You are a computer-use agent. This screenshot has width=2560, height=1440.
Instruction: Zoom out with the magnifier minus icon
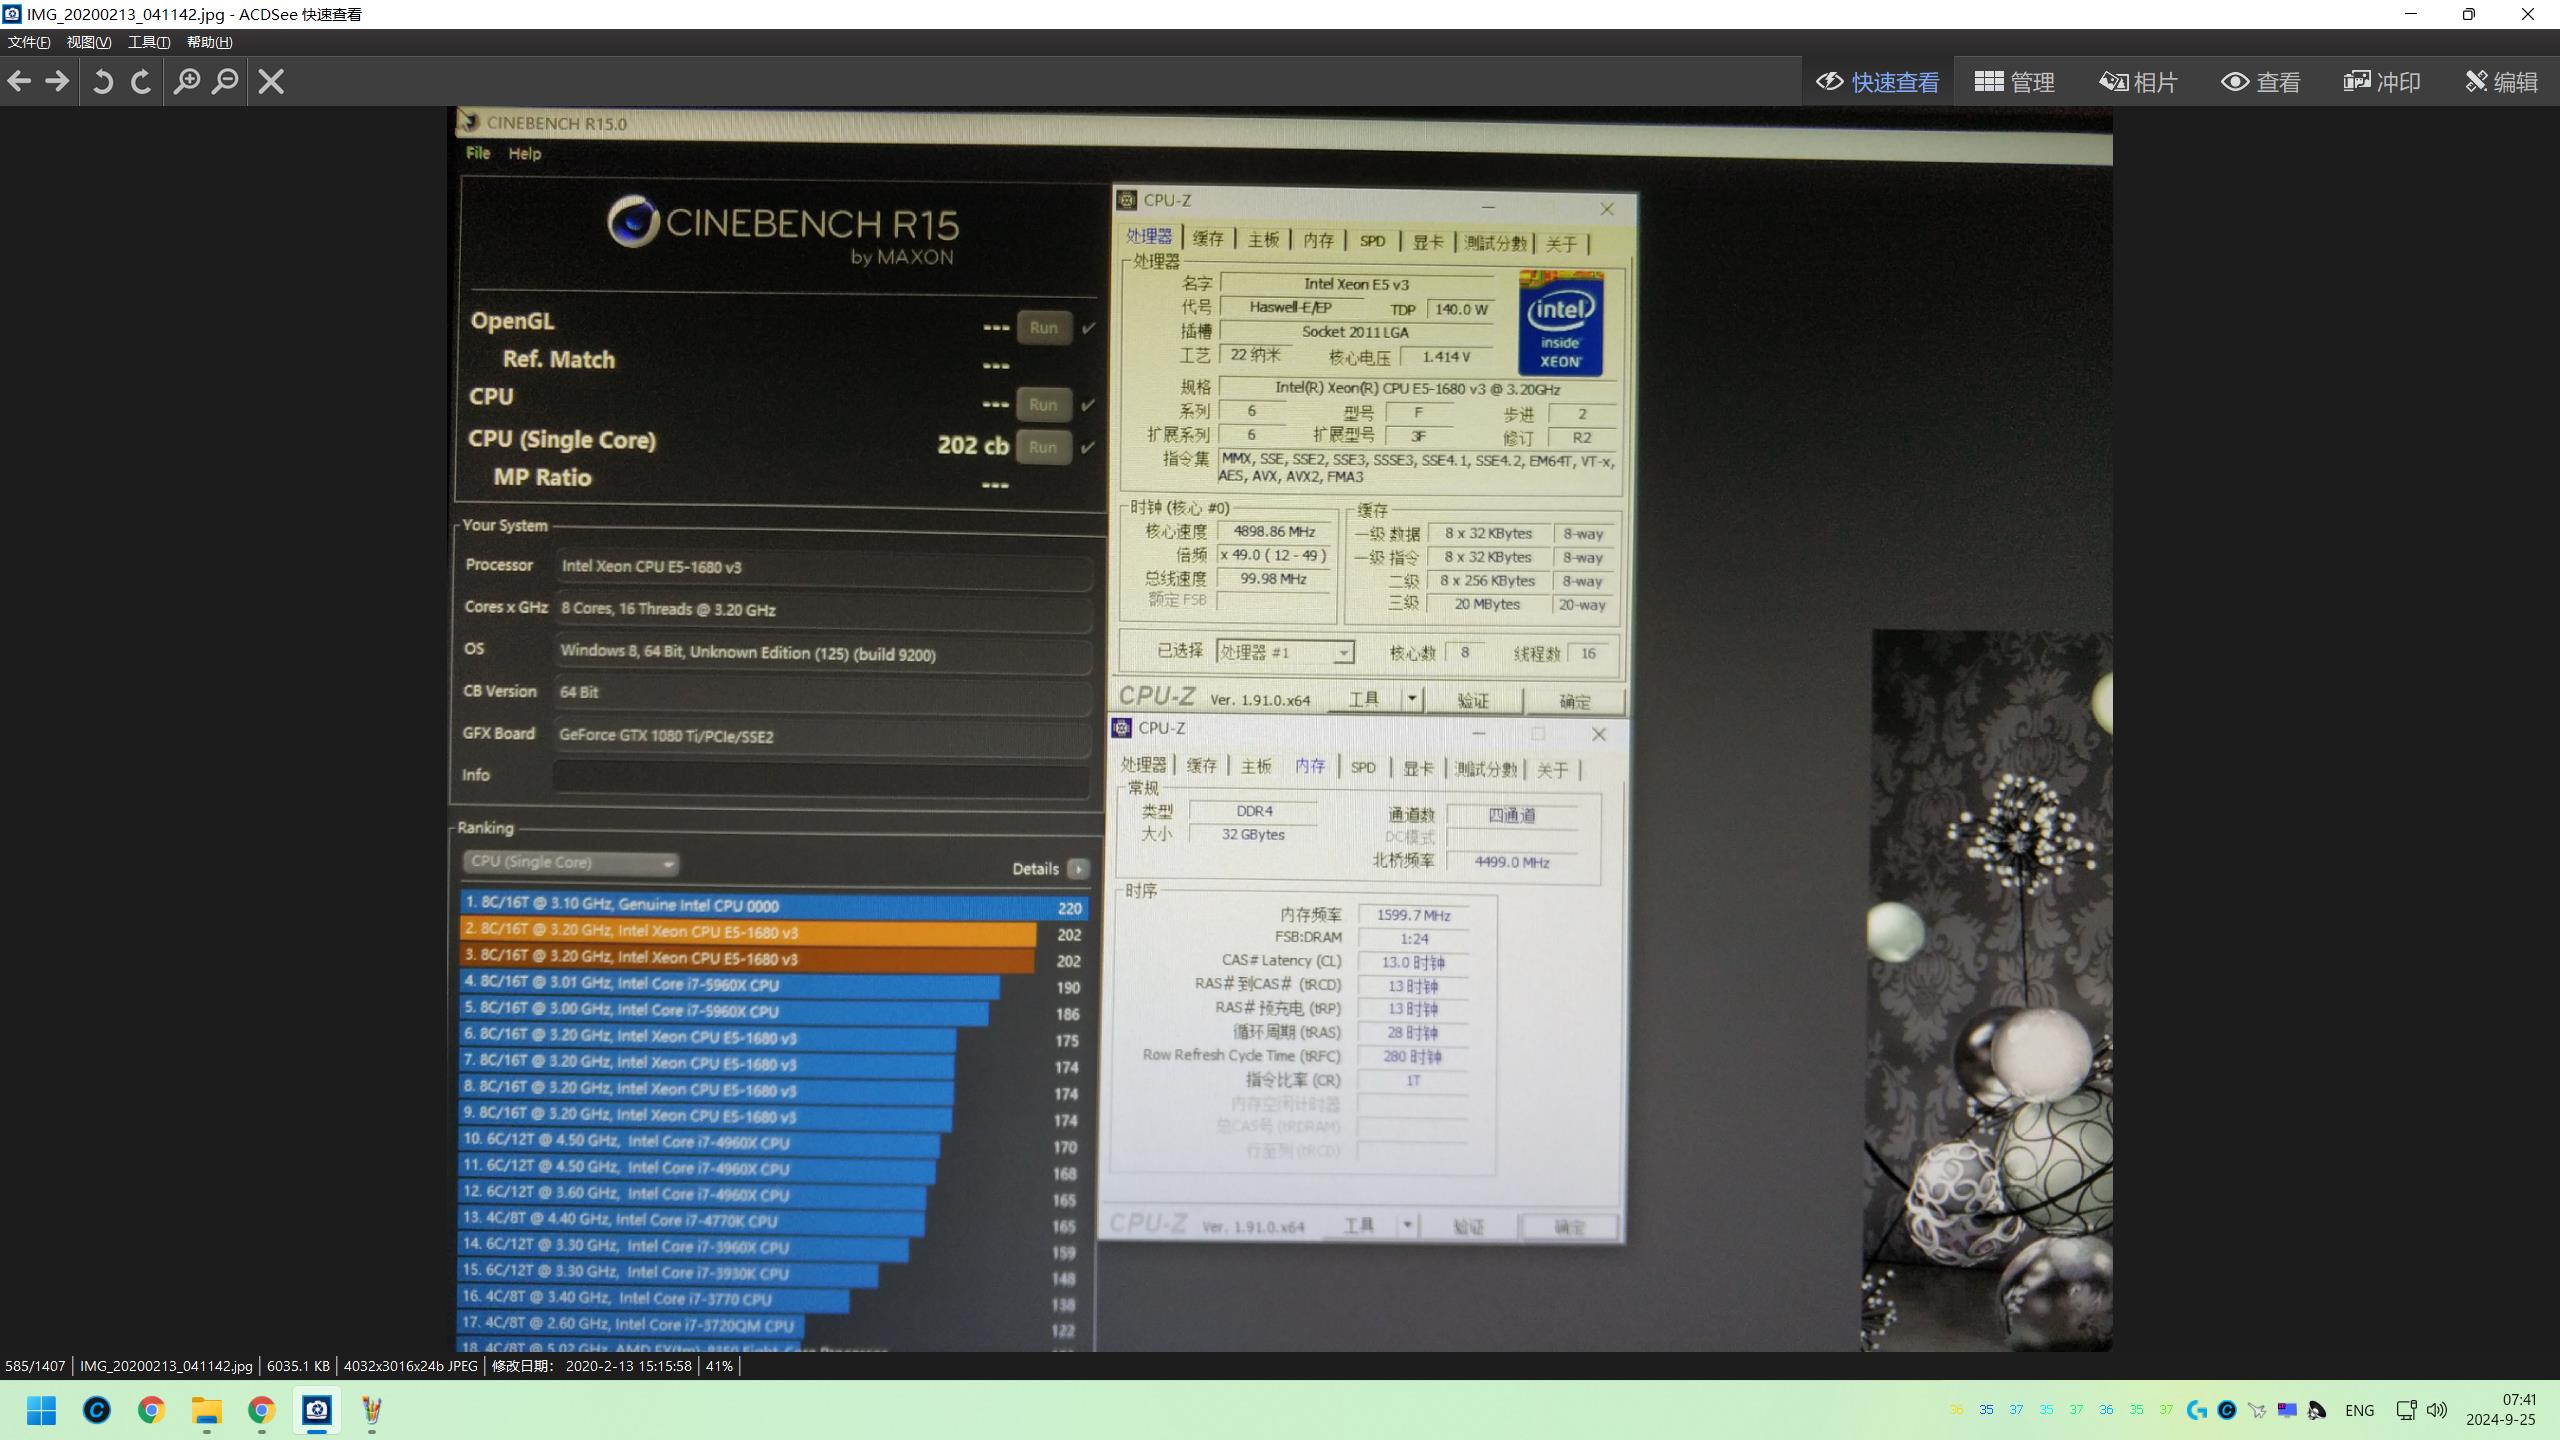[x=226, y=81]
